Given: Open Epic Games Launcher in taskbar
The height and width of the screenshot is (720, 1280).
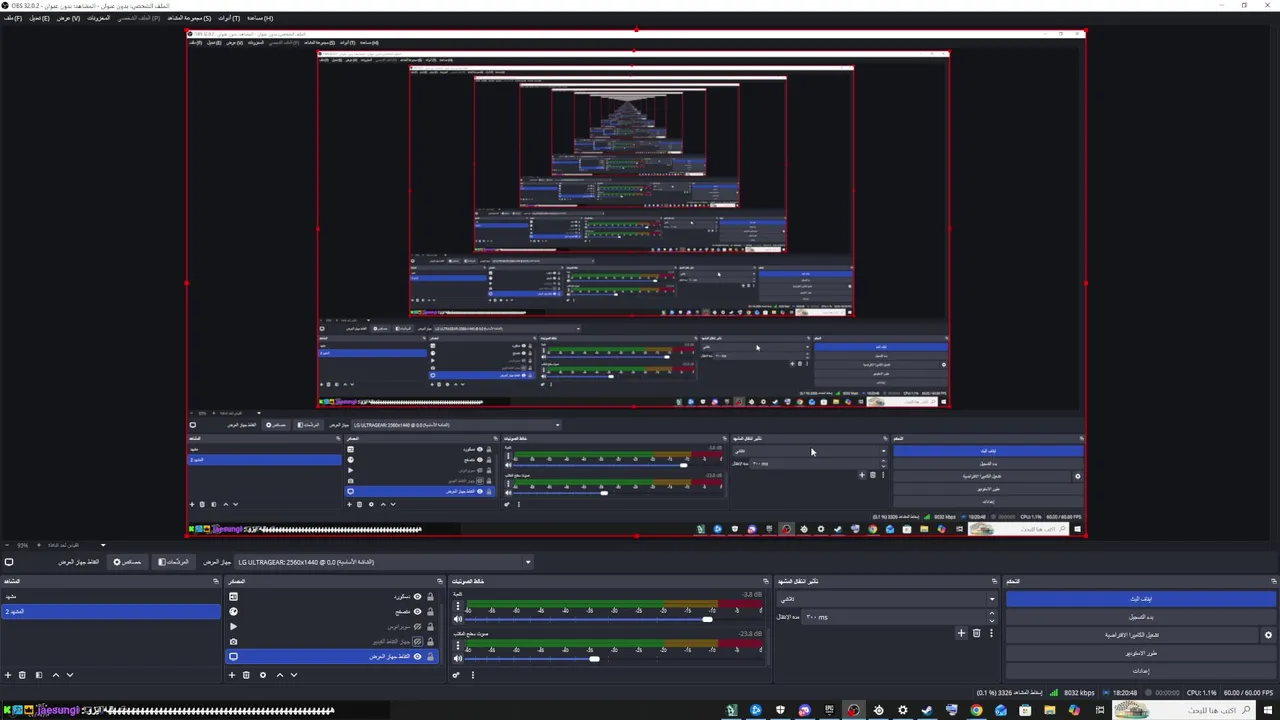Looking at the screenshot, I should tap(829, 710).
